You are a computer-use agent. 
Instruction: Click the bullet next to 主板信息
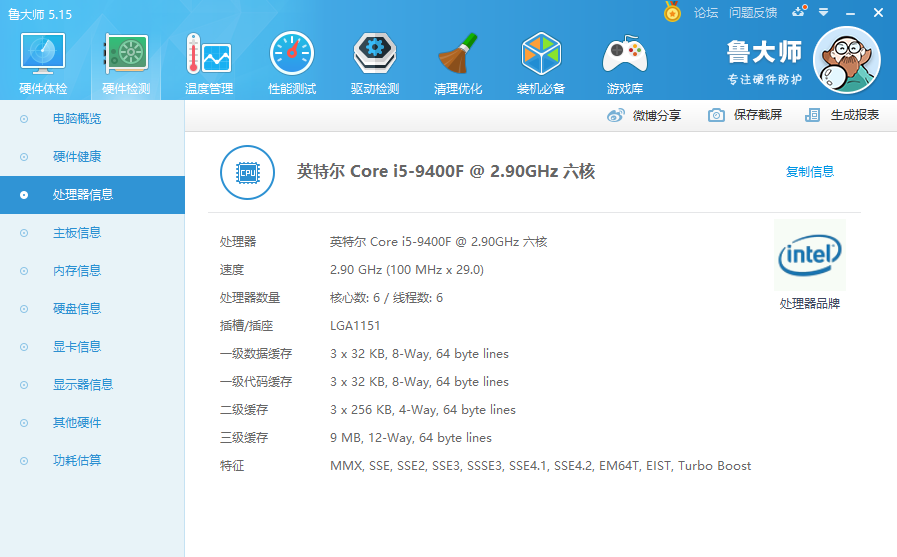(24, 233)
